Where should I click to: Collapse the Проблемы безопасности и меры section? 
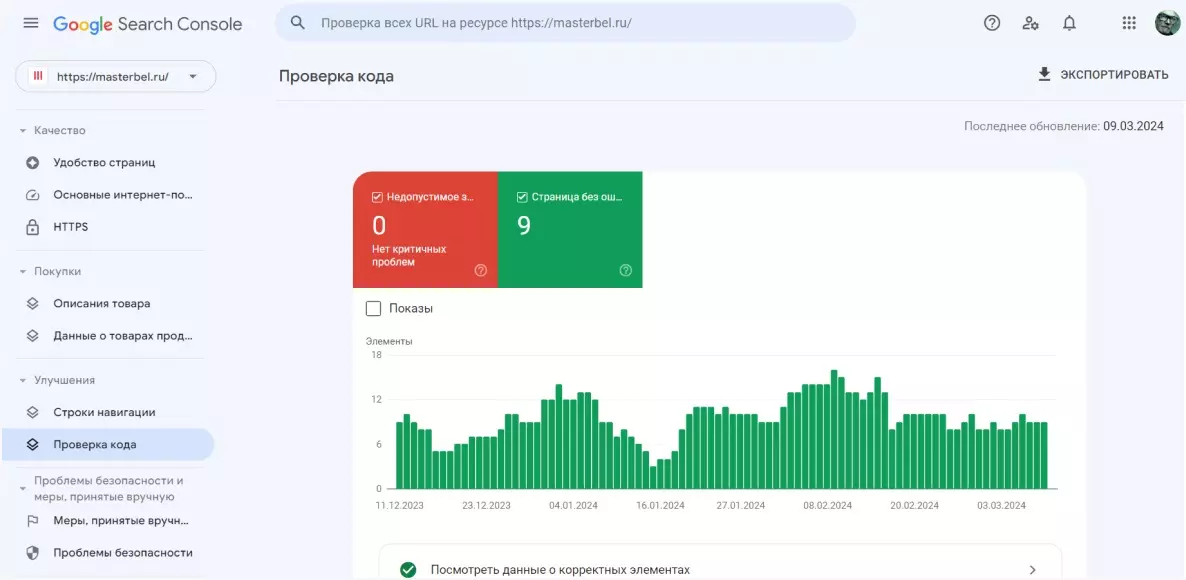(23, 489)
